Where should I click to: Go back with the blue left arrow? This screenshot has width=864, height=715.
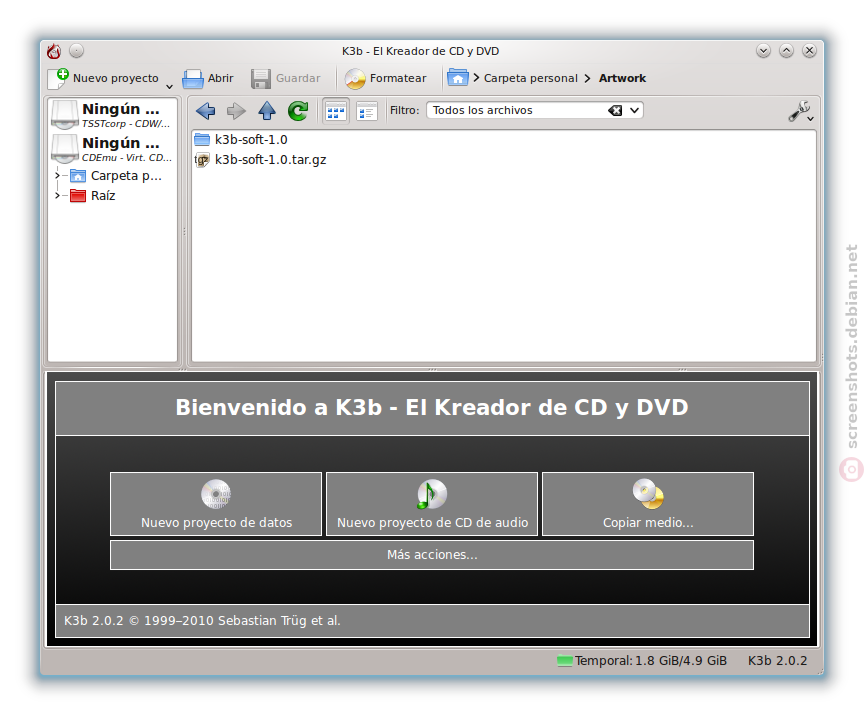coord(206,111)
